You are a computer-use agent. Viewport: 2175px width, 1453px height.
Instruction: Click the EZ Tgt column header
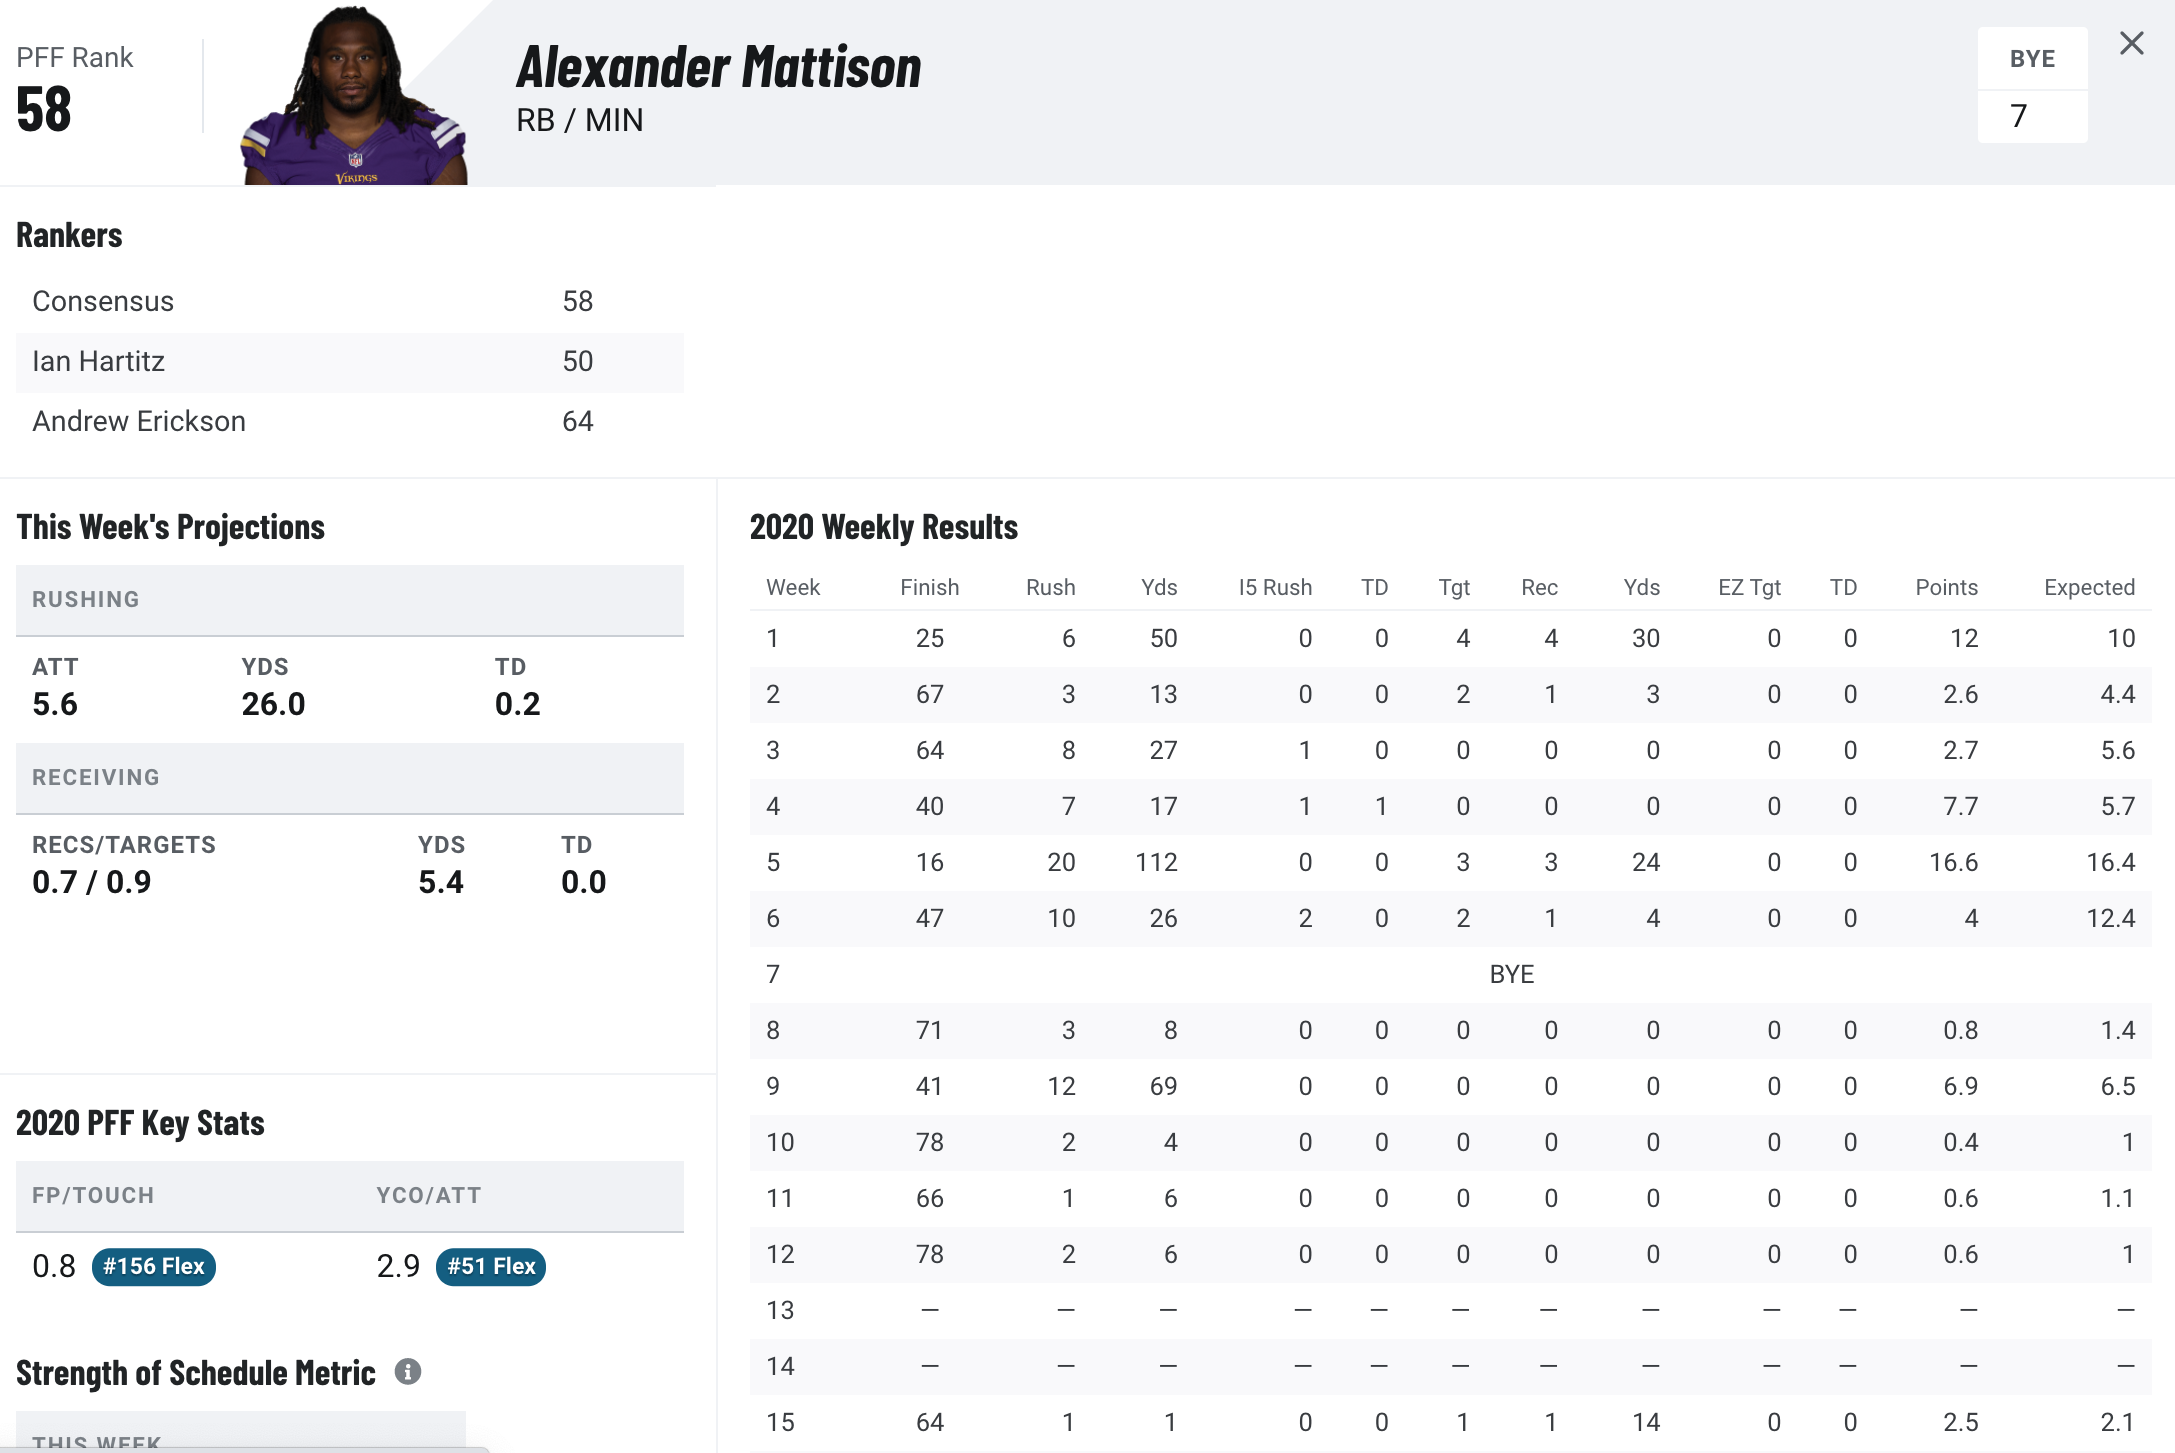(1749, 587)
